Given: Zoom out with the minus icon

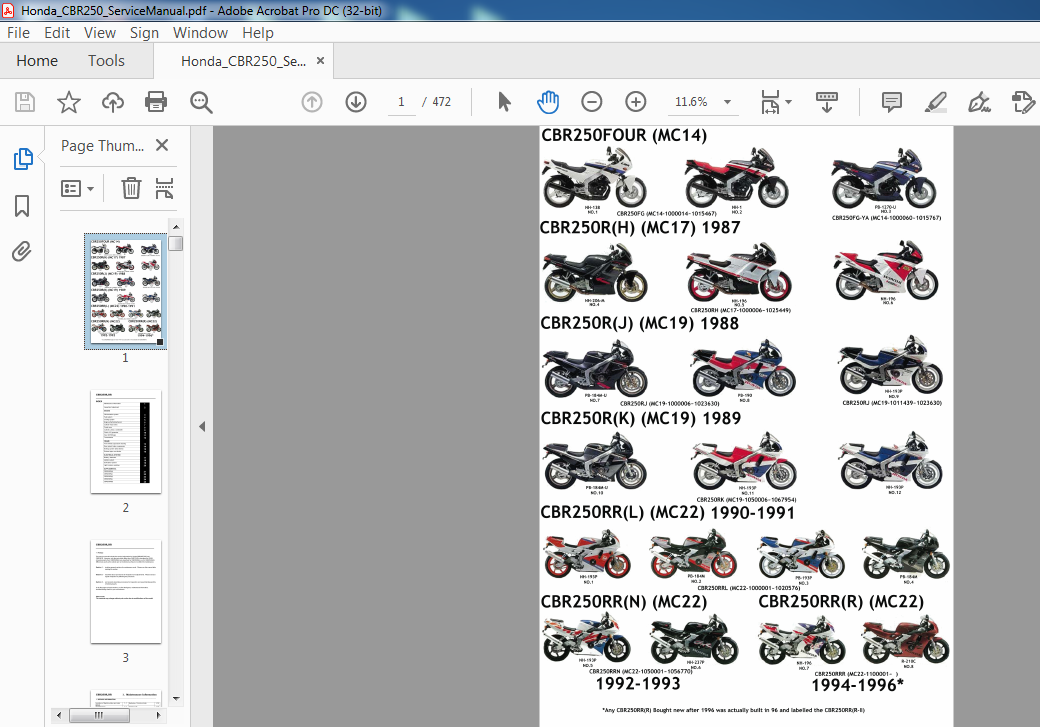Looking at the screenshot, I should click(592, 102).
